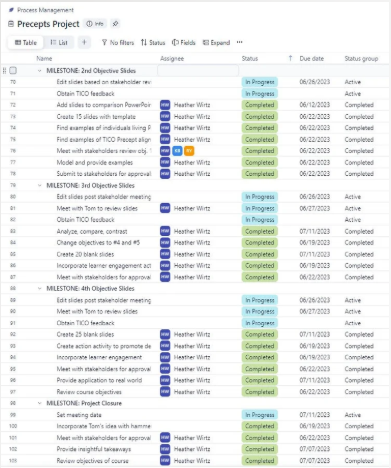Click In Progress status of Set meeting date
The height and width of the screenshot is (468, 391).
click(x=260, y=415)
